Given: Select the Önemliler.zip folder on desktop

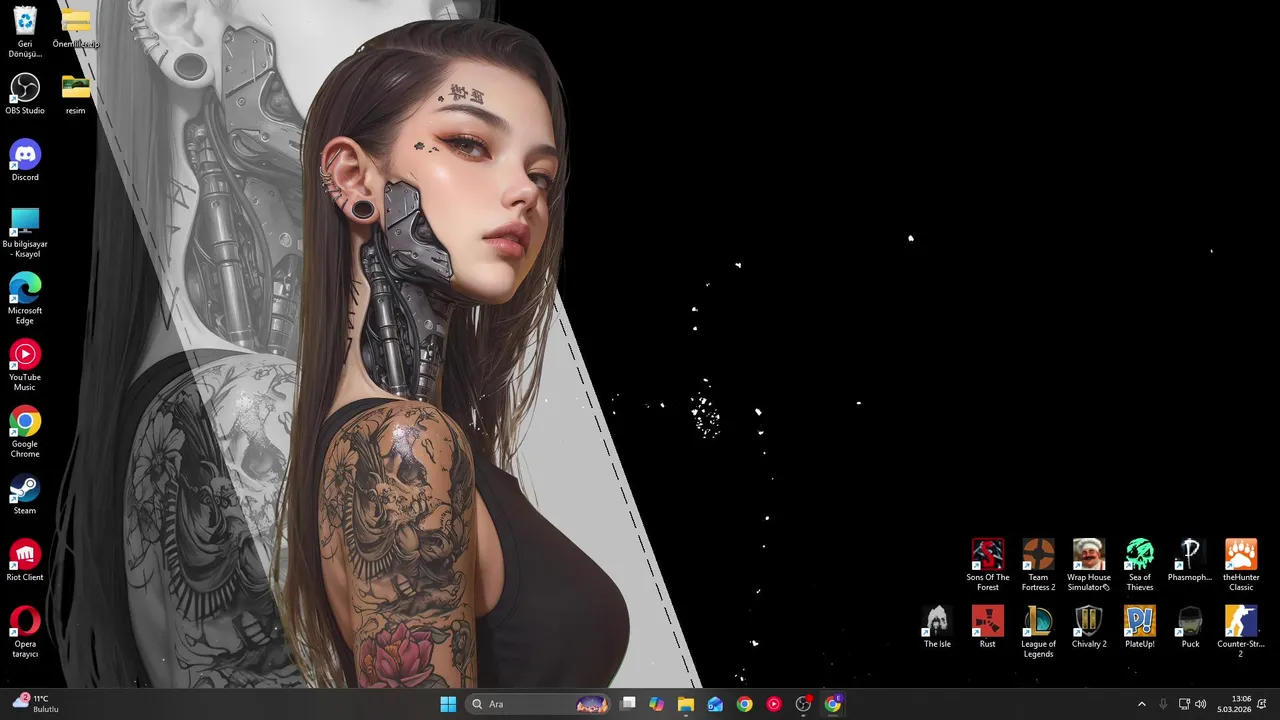Looking at the screenshot, I should tap(76, 27).
